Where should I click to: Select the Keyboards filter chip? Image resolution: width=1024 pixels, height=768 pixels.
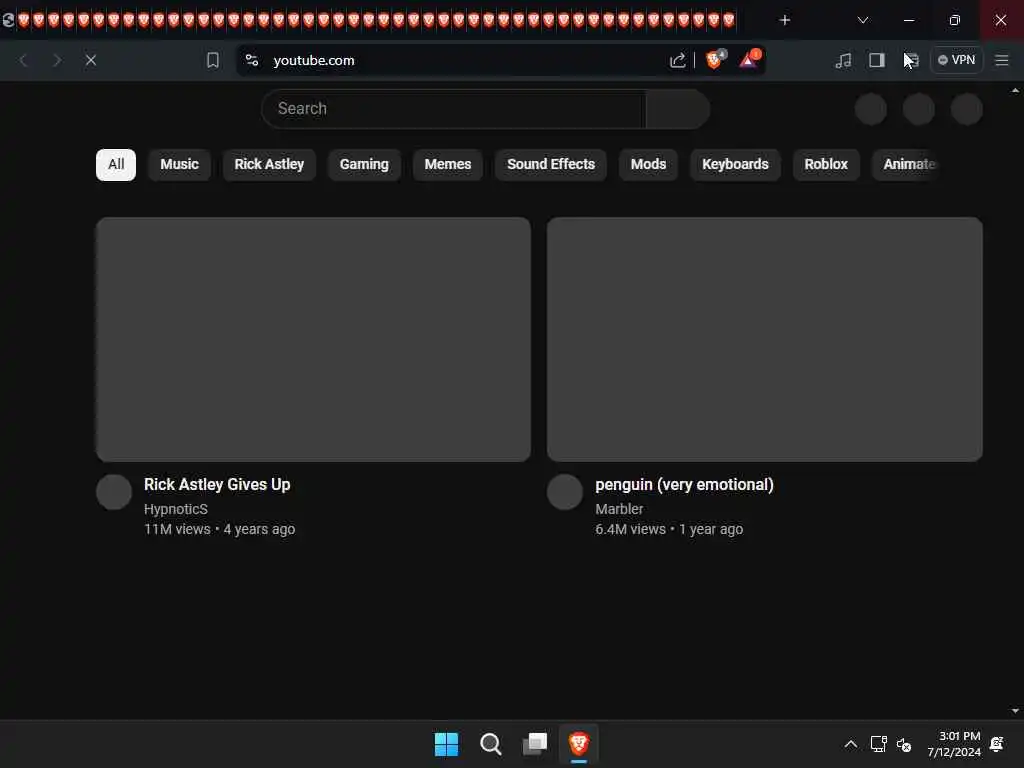(x=735, y=165)
